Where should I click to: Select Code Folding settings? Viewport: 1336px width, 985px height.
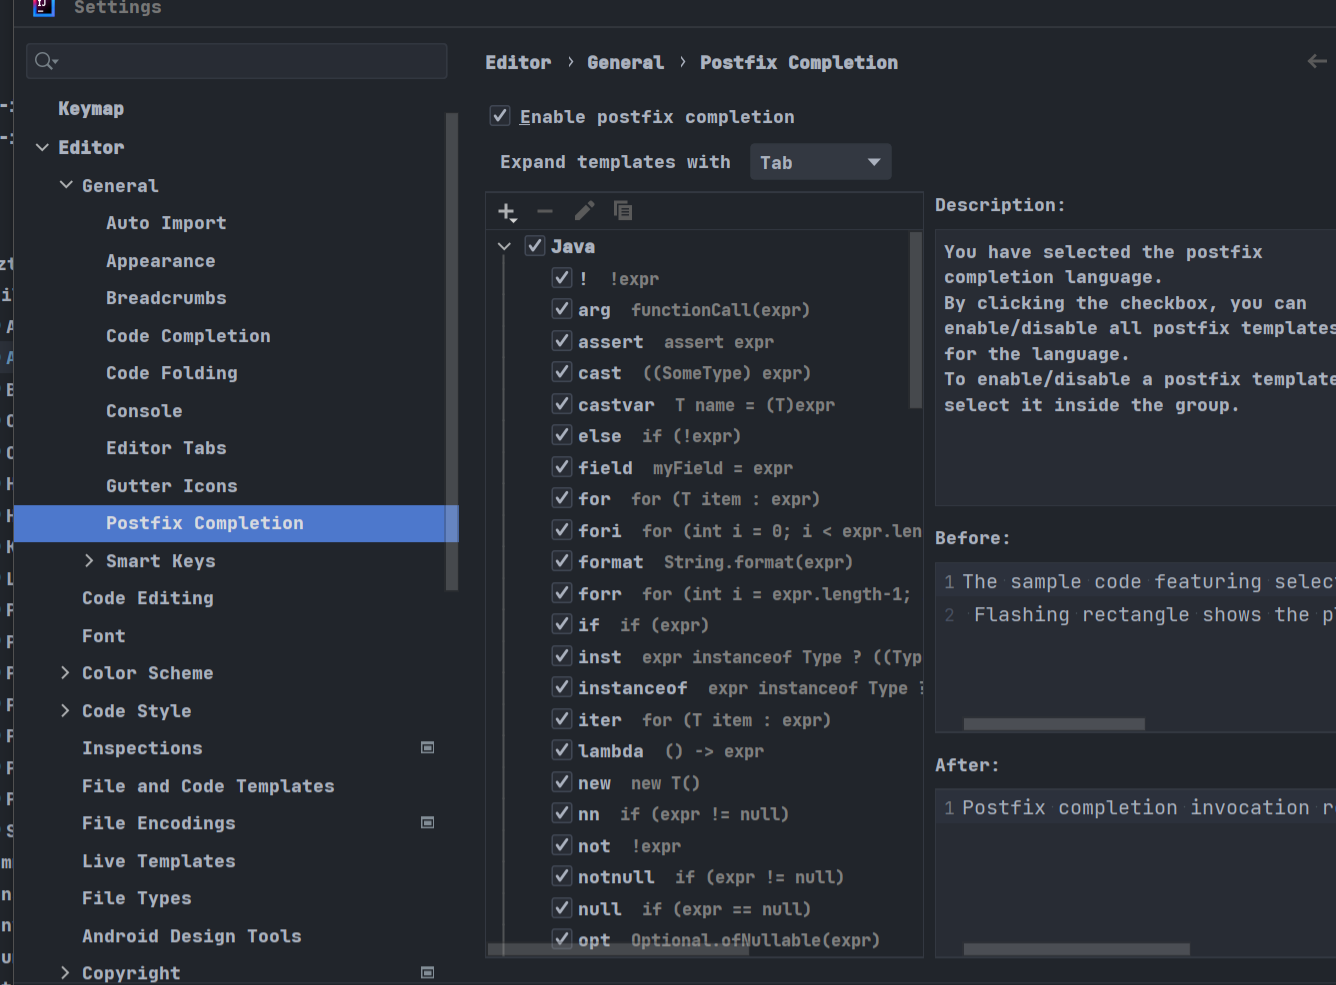click(x=172, y=373)
